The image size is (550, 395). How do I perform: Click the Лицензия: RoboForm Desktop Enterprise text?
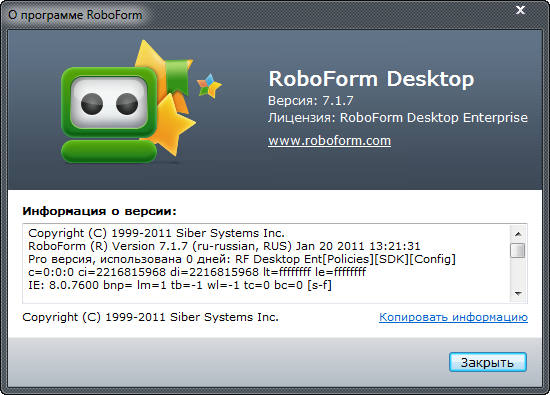(x=398, y=118)
